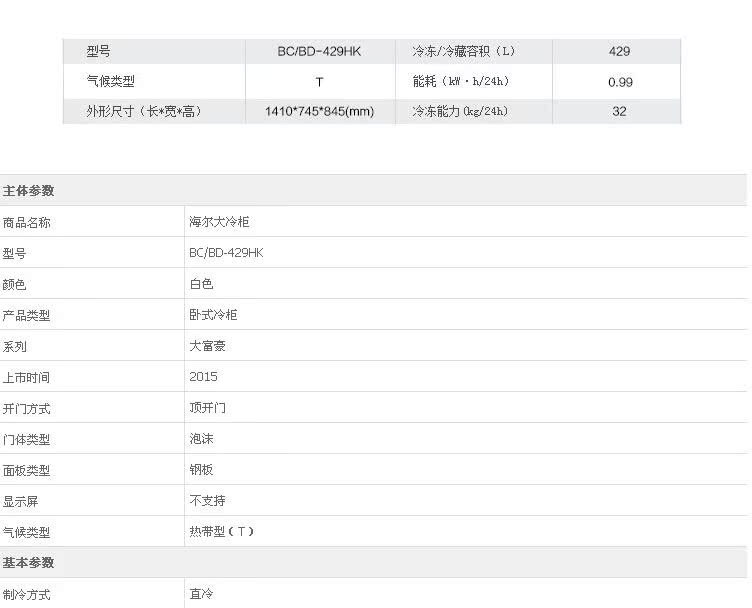Image resolution: width=752 pixels, height=608 pixels.
Task: Click the 32 freezing capacity value
Action: 619,111
